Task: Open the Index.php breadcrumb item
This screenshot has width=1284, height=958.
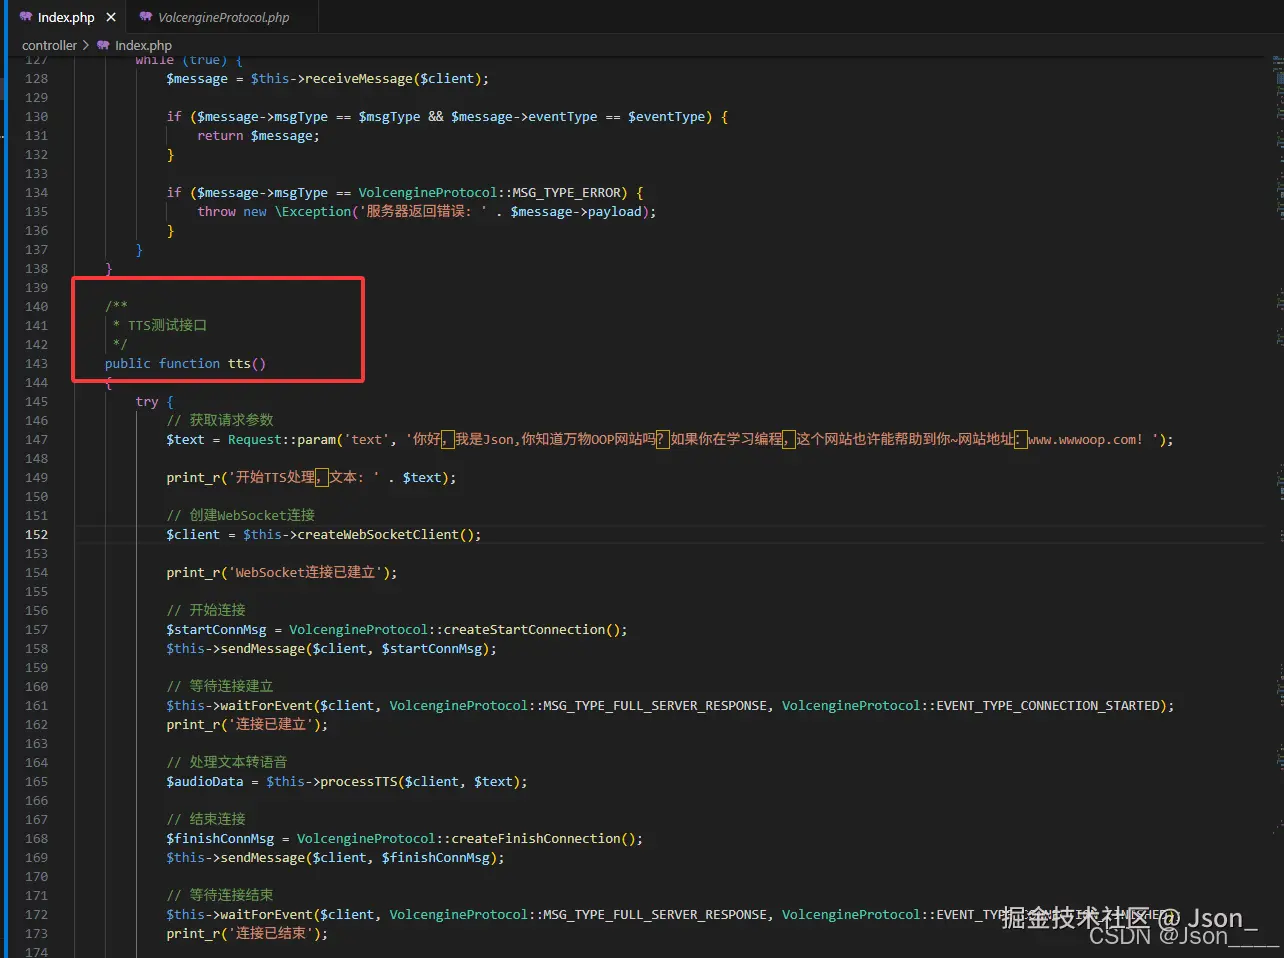Action: [143, 45]
